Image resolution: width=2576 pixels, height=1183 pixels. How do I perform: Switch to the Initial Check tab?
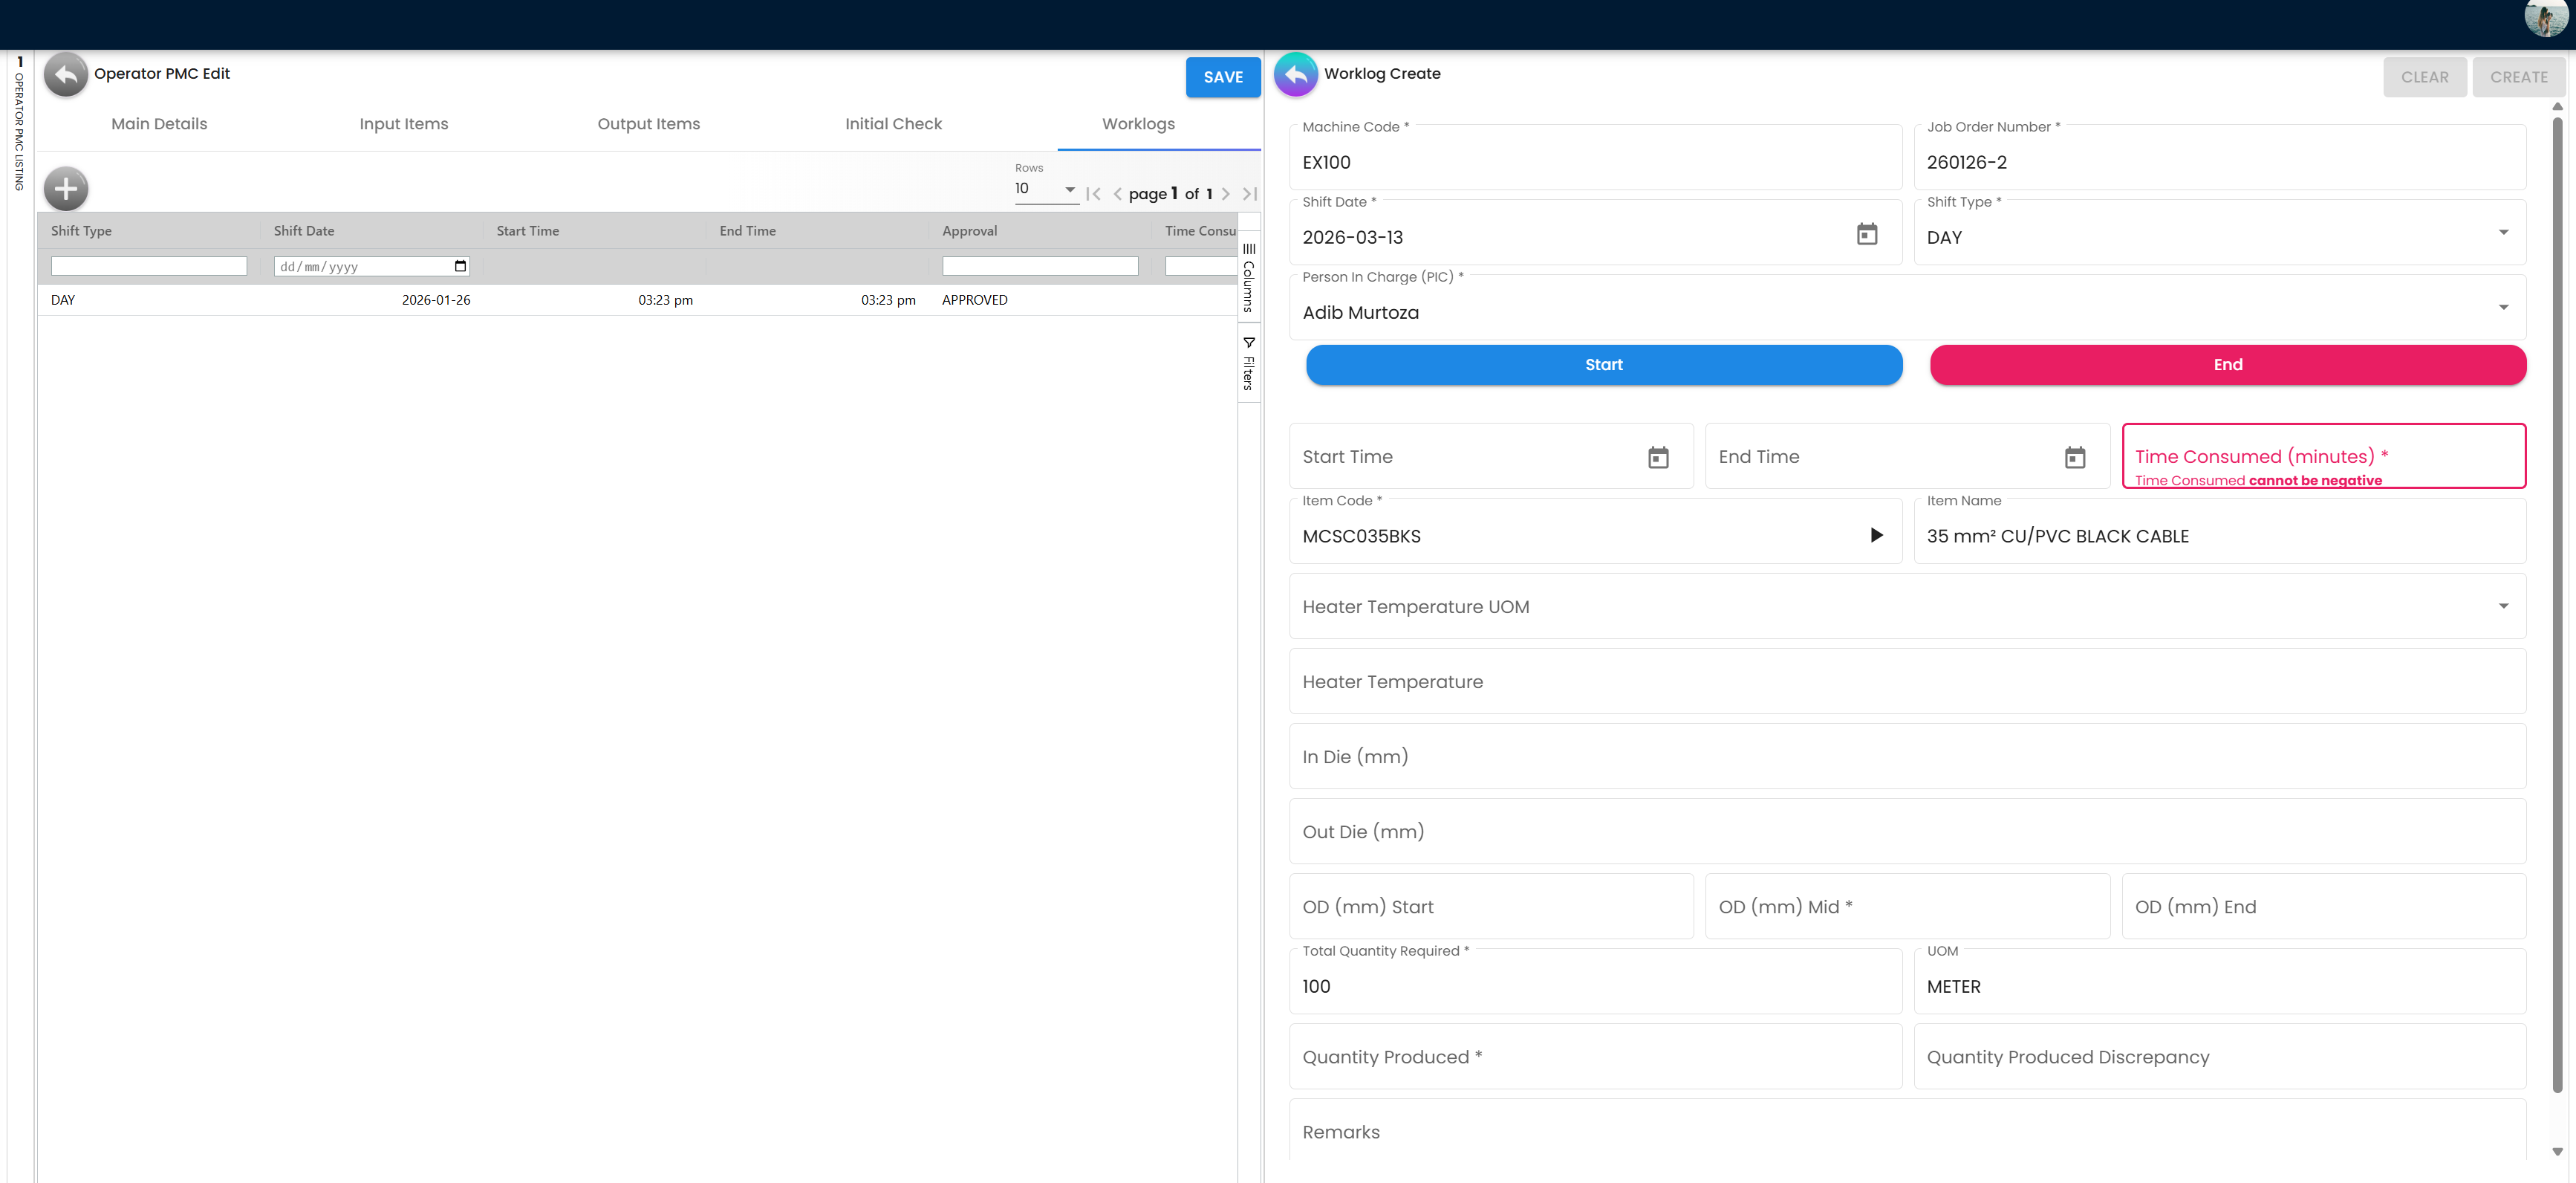(893, 123)
